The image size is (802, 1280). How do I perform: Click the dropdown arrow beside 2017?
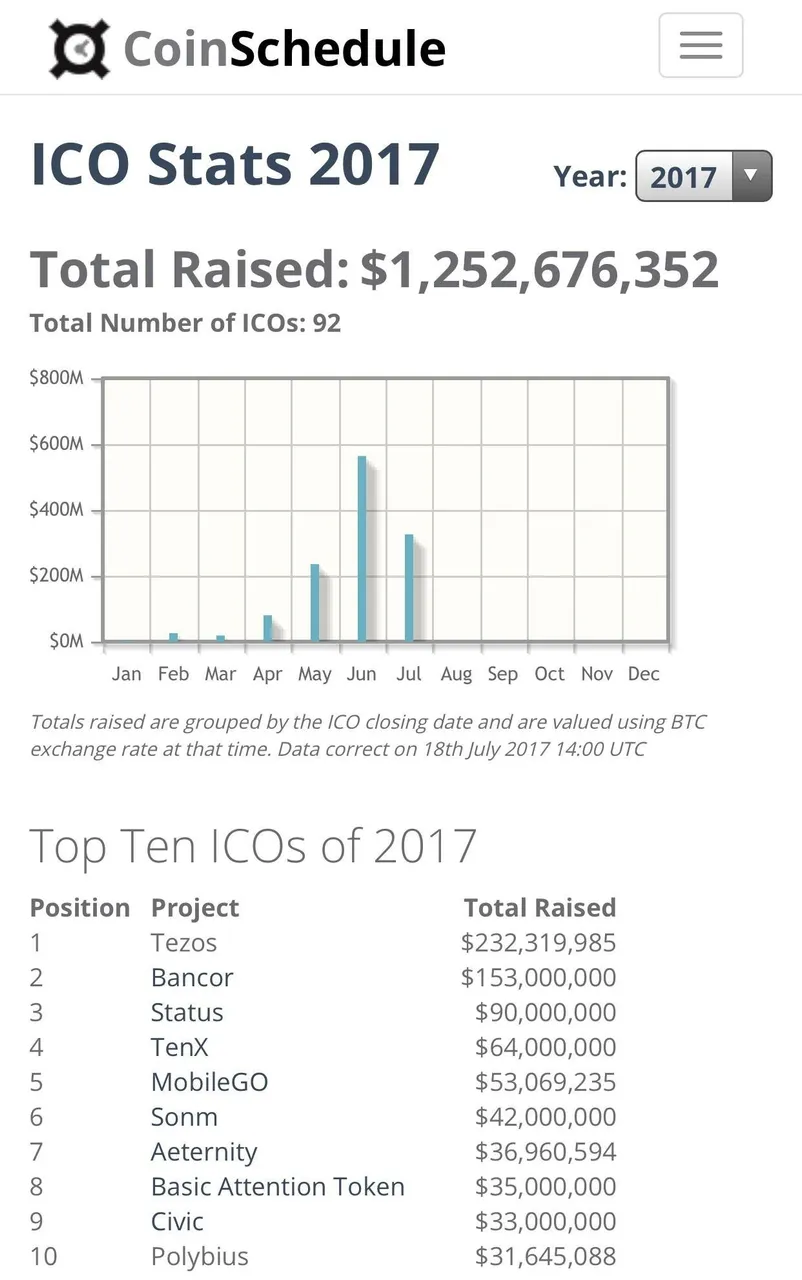click(752, 176)
